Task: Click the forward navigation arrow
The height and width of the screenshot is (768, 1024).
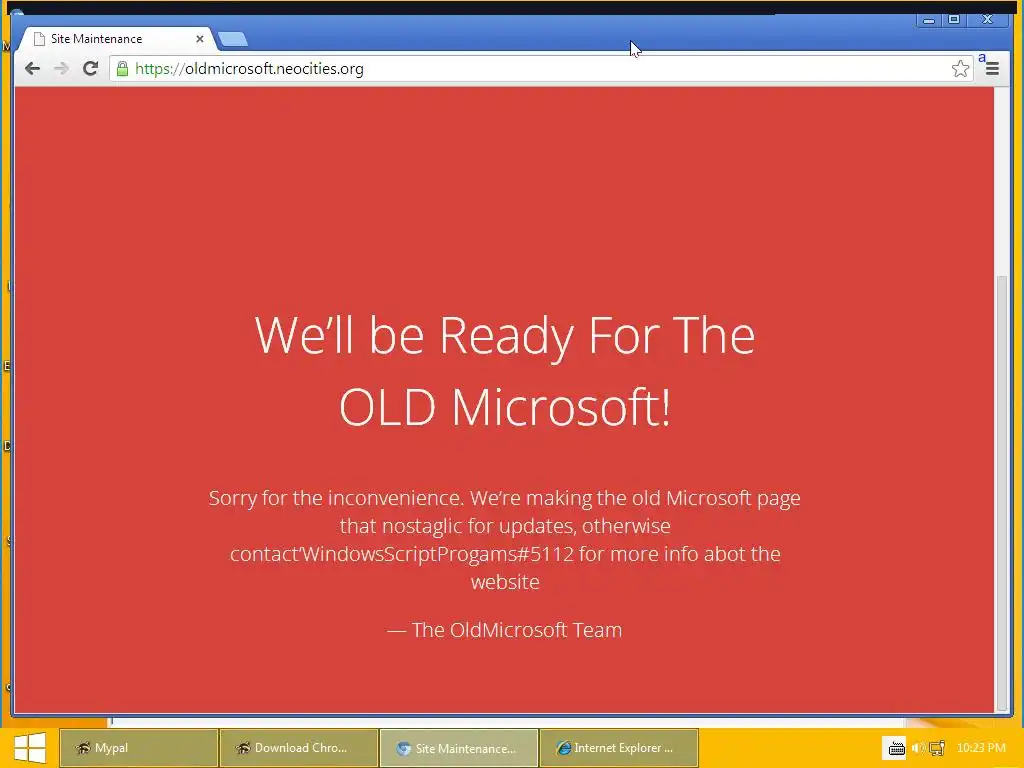Action: (x=61, y=69)
